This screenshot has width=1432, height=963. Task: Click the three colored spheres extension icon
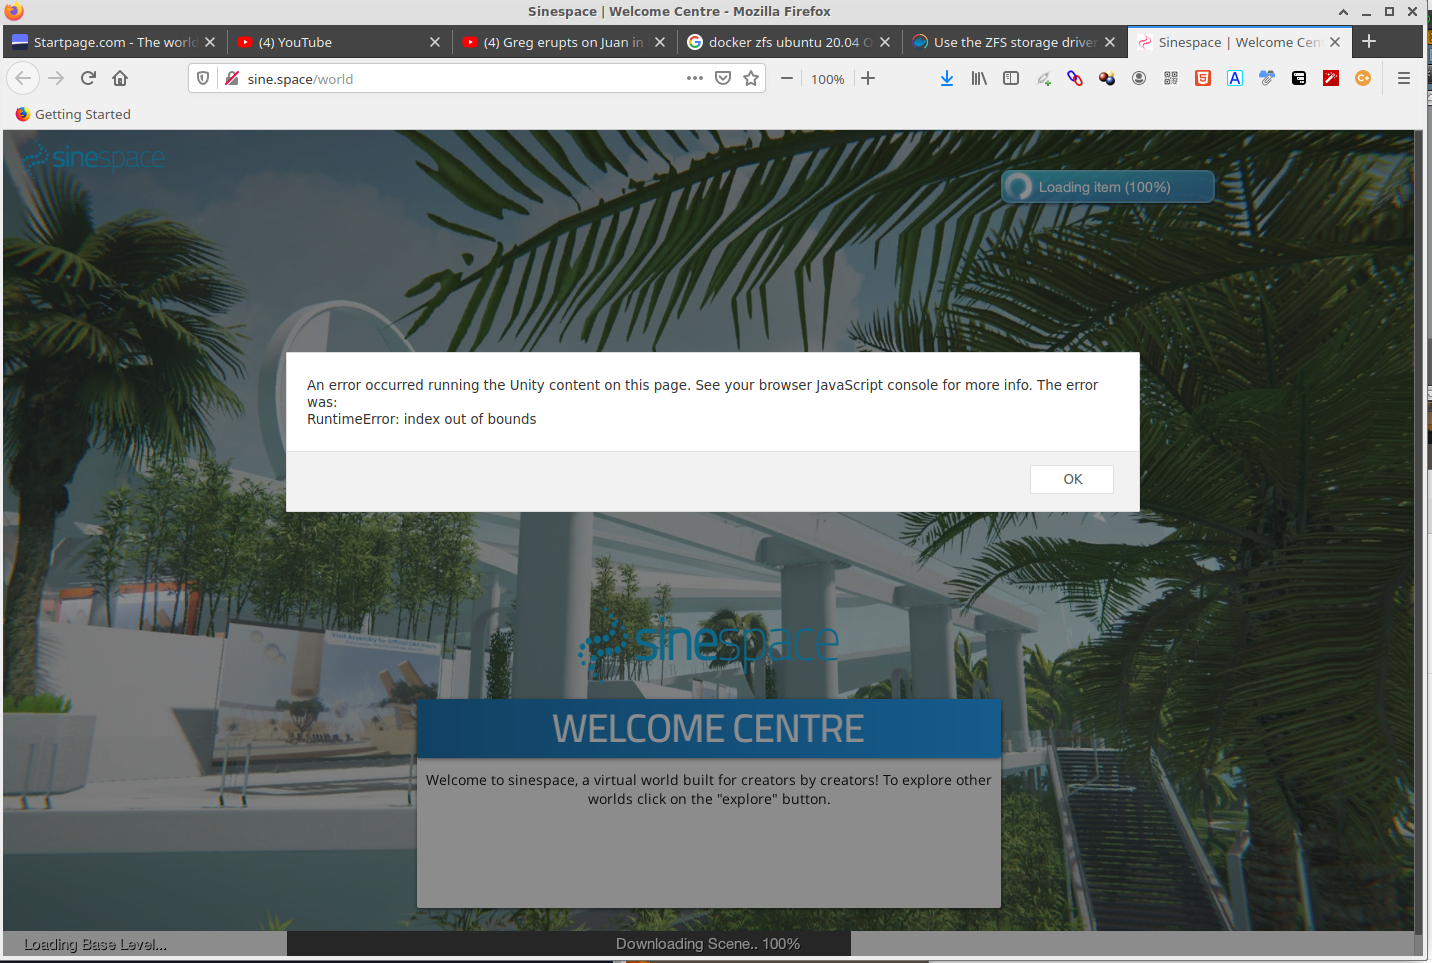click(x=1107, y=78)
